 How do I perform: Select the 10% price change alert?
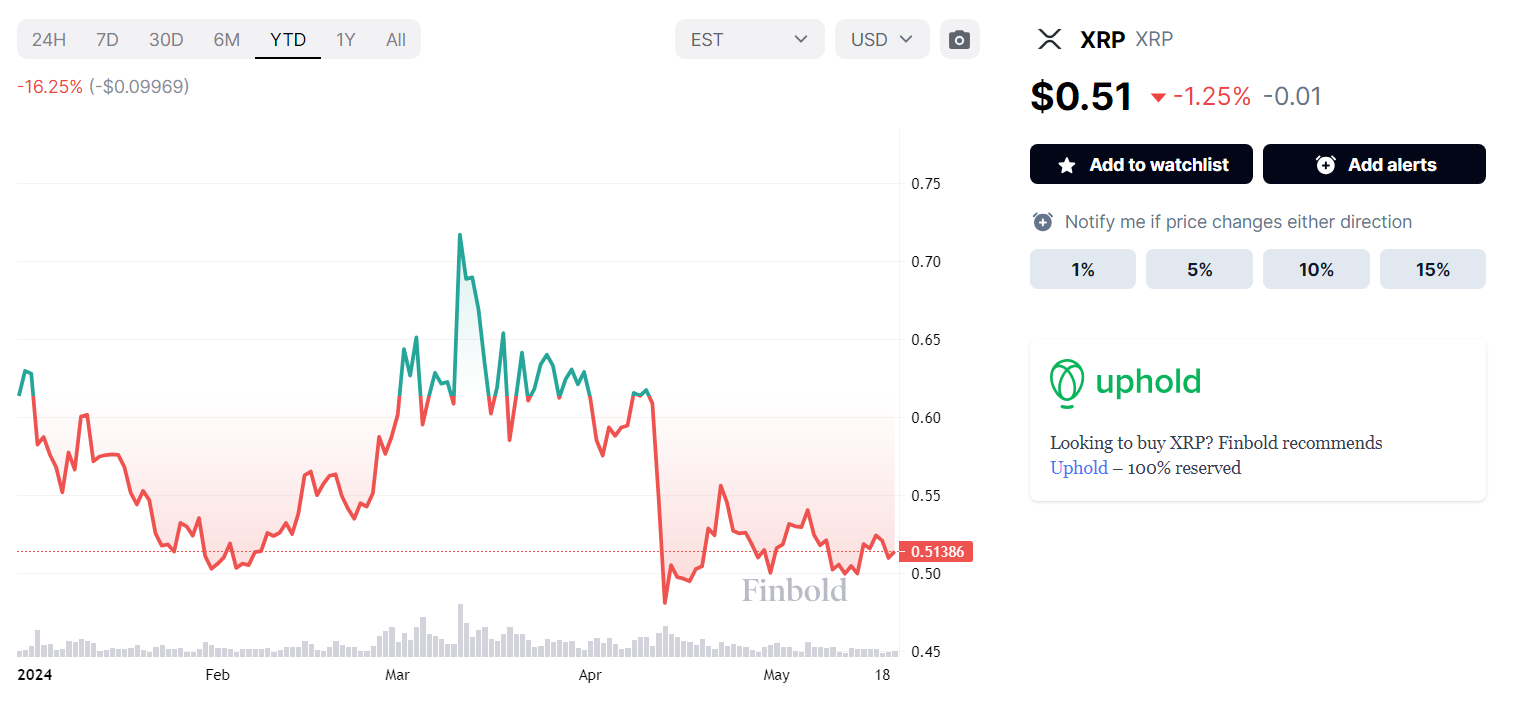pyautogui.click(x=1315, y=269)
